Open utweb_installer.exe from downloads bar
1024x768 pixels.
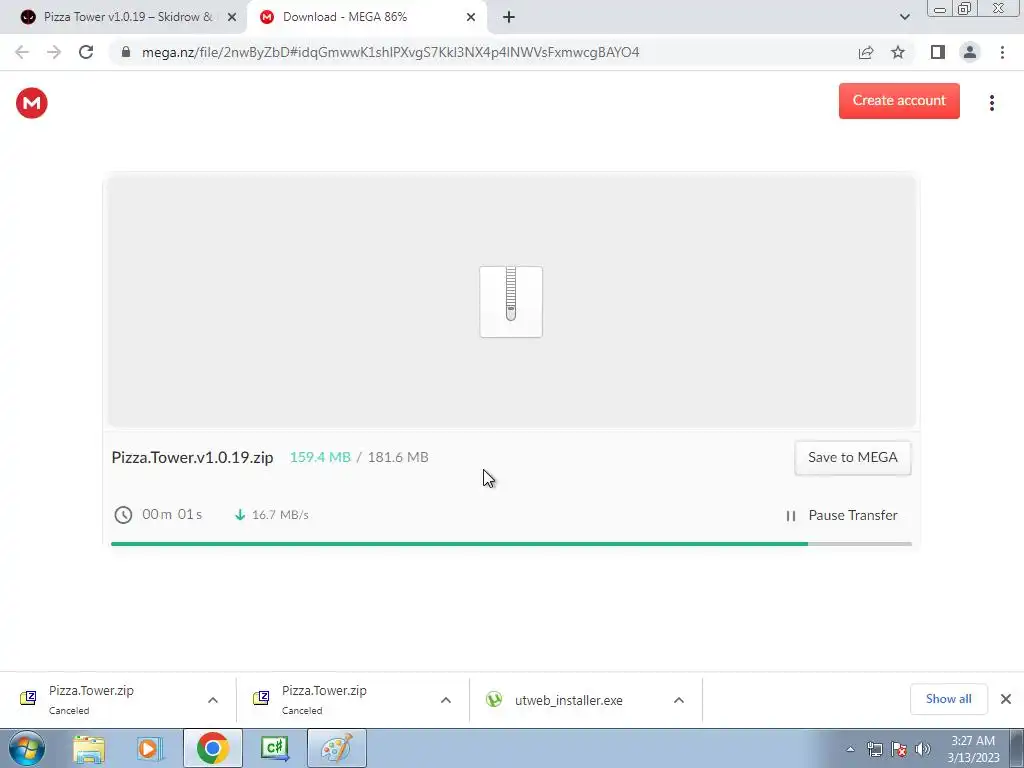click(568, 700)
